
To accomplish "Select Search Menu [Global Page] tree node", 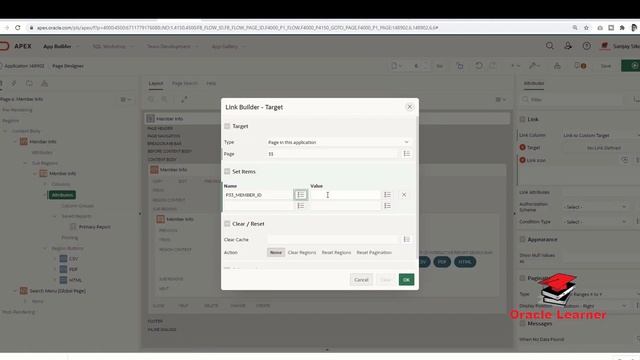I will tap(57, 291).
